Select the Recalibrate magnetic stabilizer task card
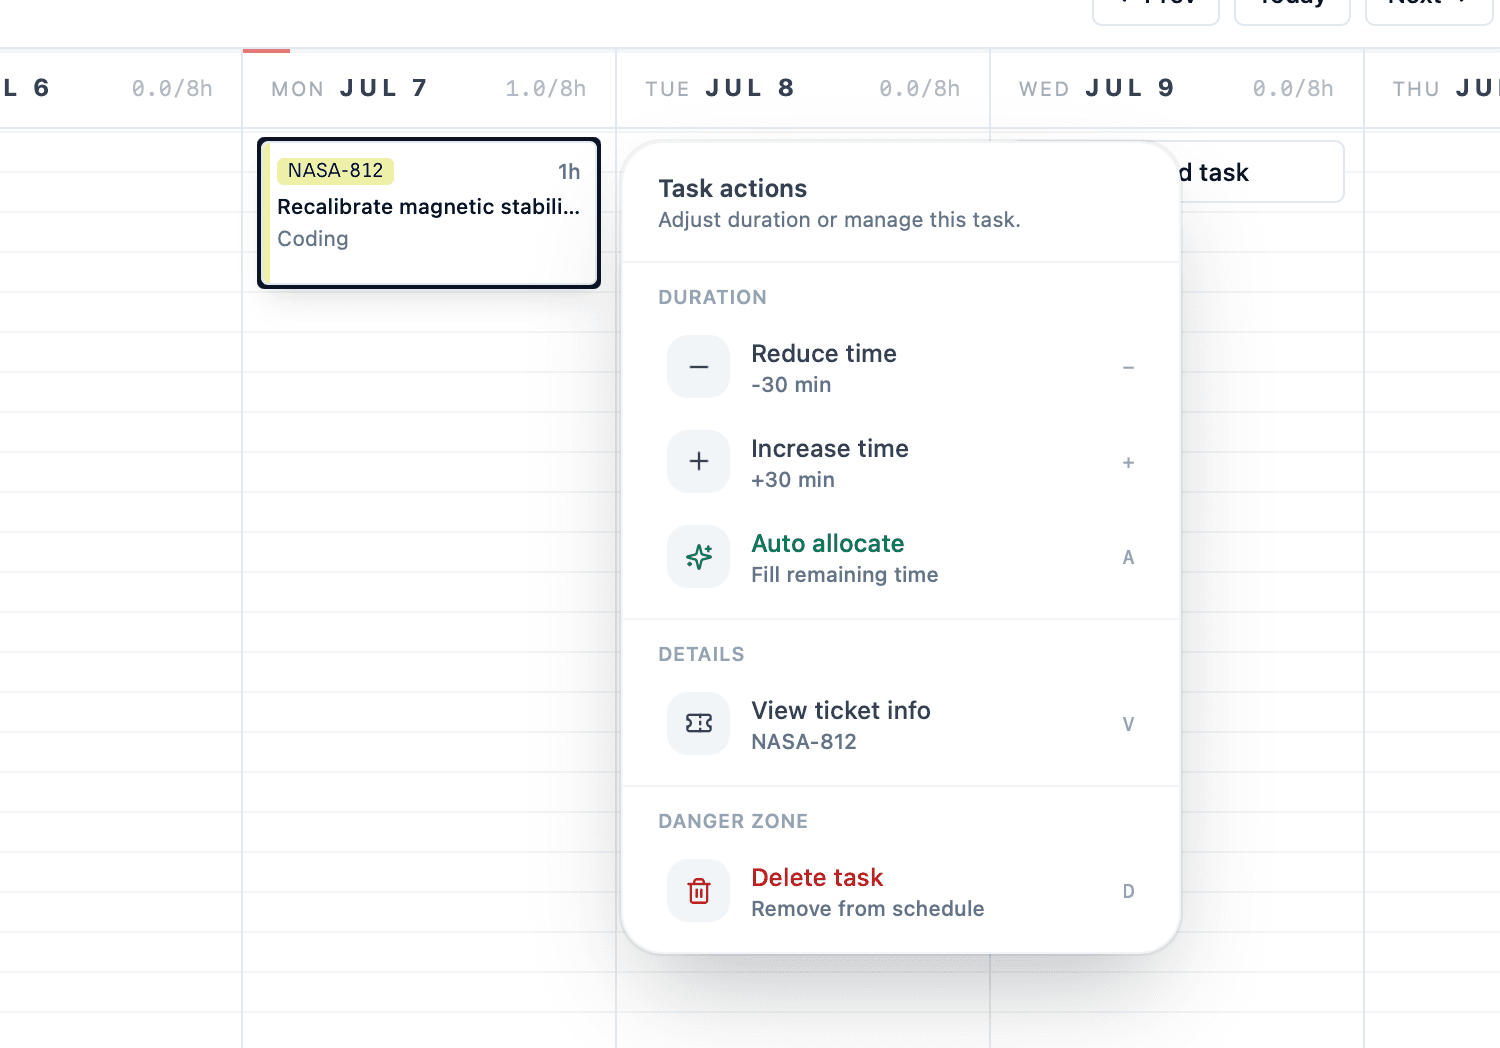Viewport: 1500px width, 1048px height. [428, 213]
